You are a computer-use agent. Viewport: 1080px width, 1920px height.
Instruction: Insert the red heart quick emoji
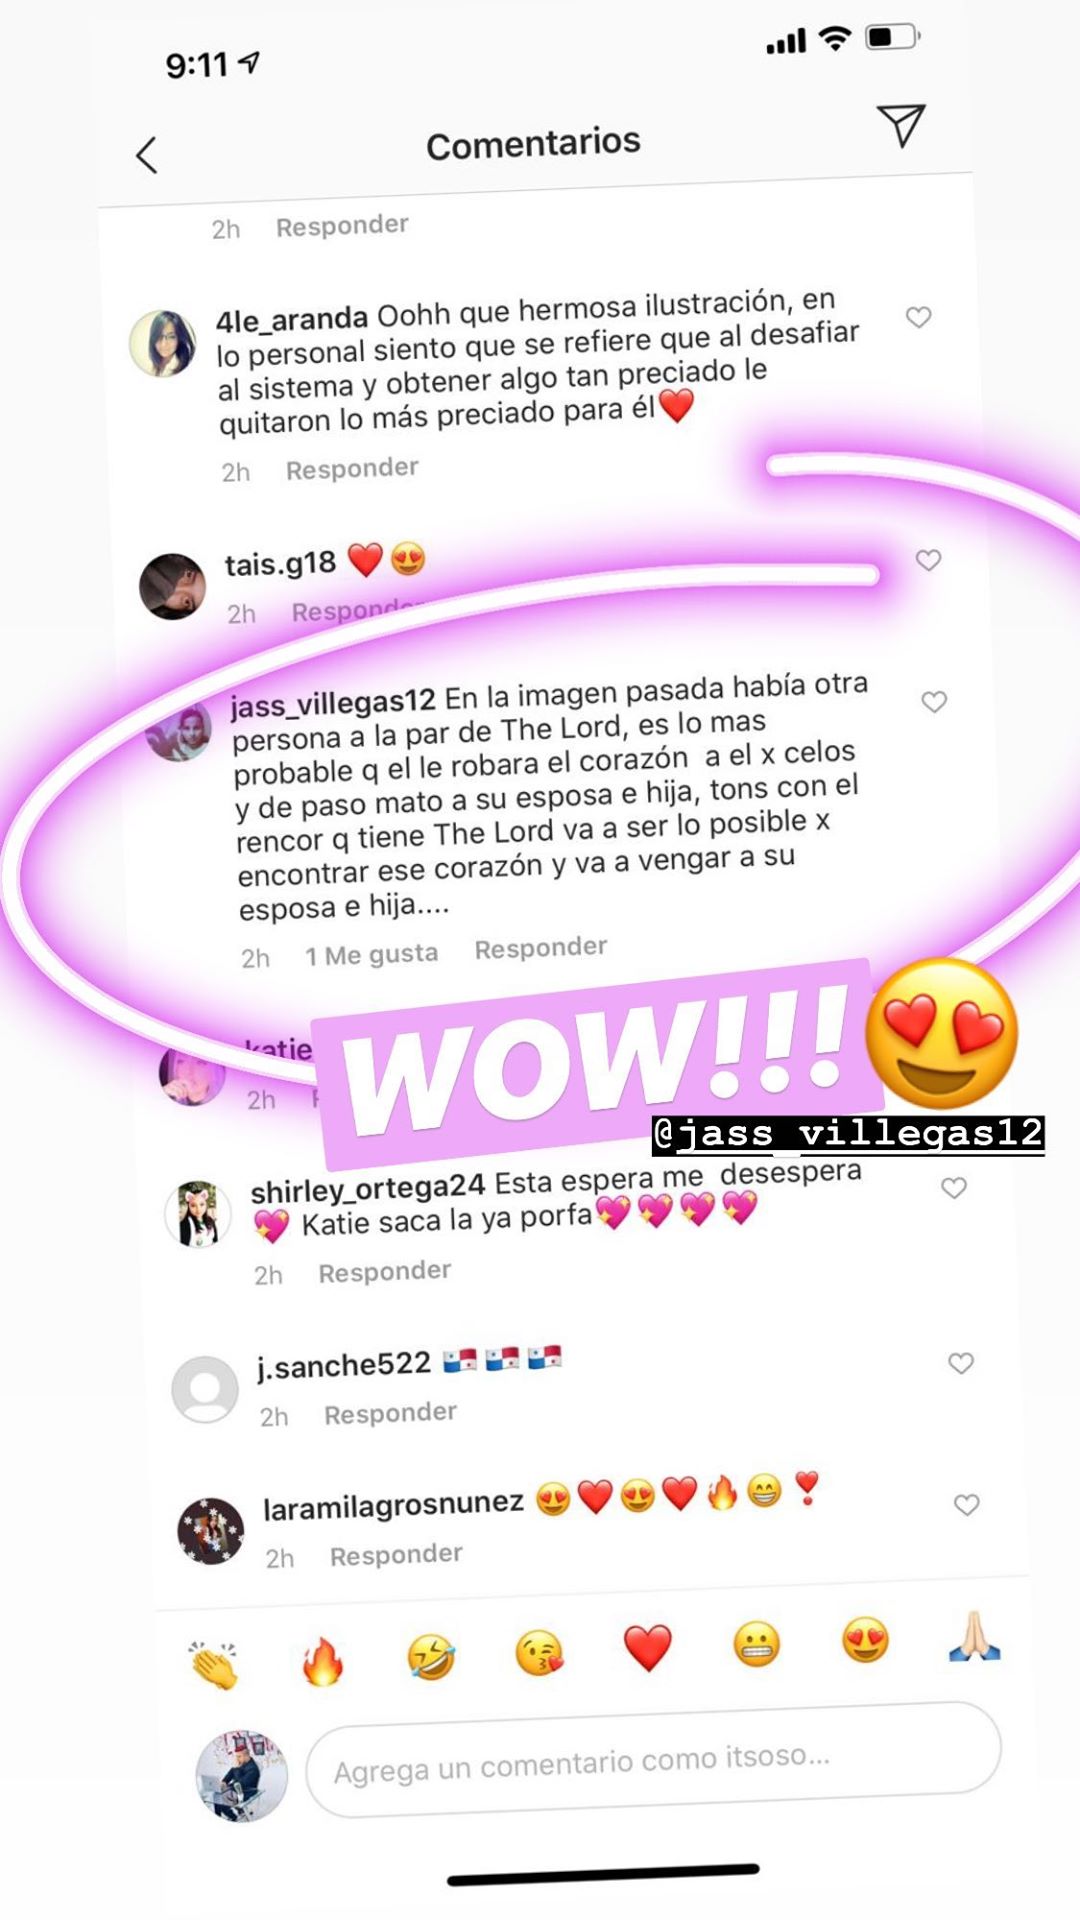[648, 1648]
